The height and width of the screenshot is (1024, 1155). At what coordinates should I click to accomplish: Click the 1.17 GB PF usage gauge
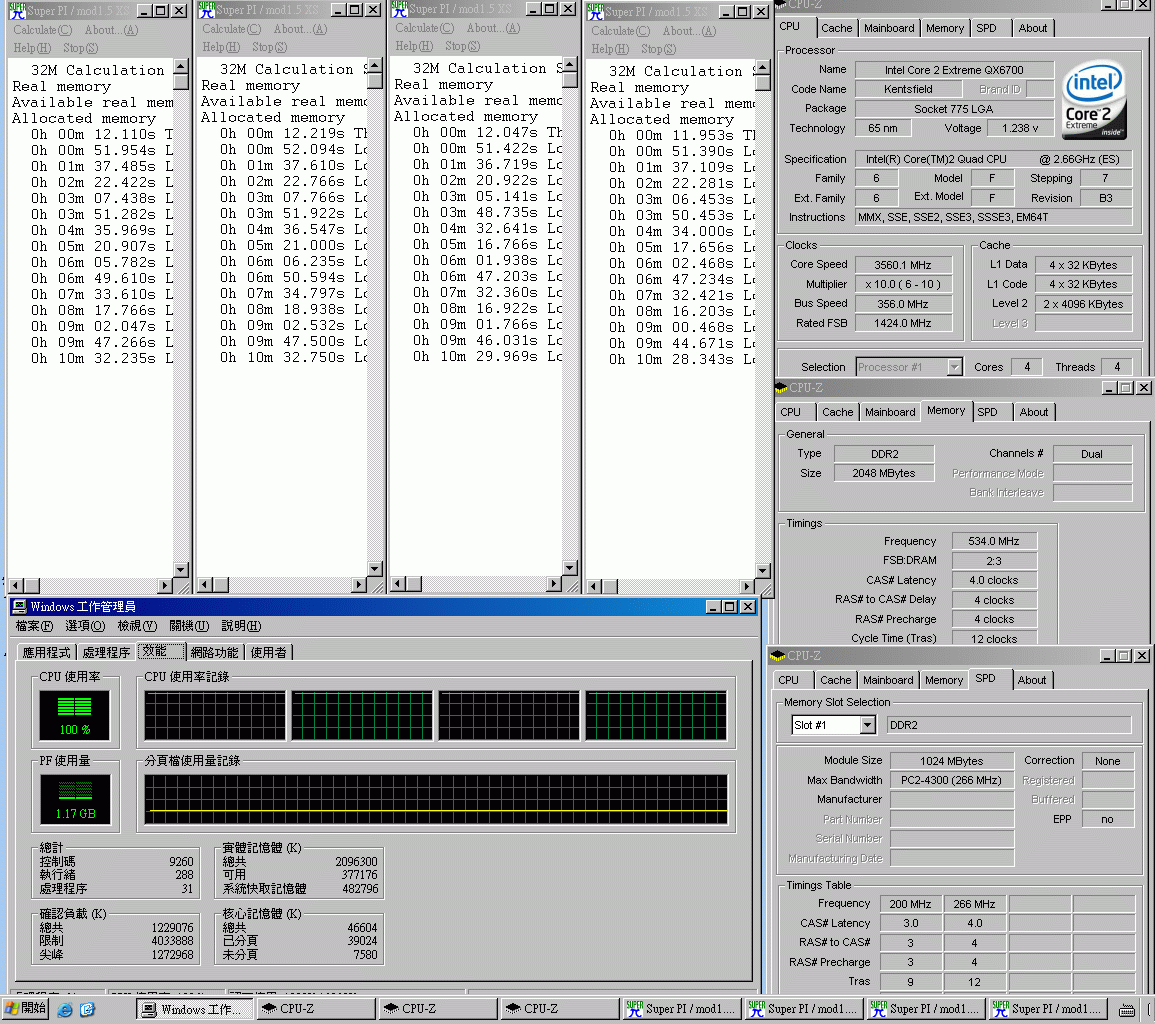pyautogui.click(x=74, y=799)
